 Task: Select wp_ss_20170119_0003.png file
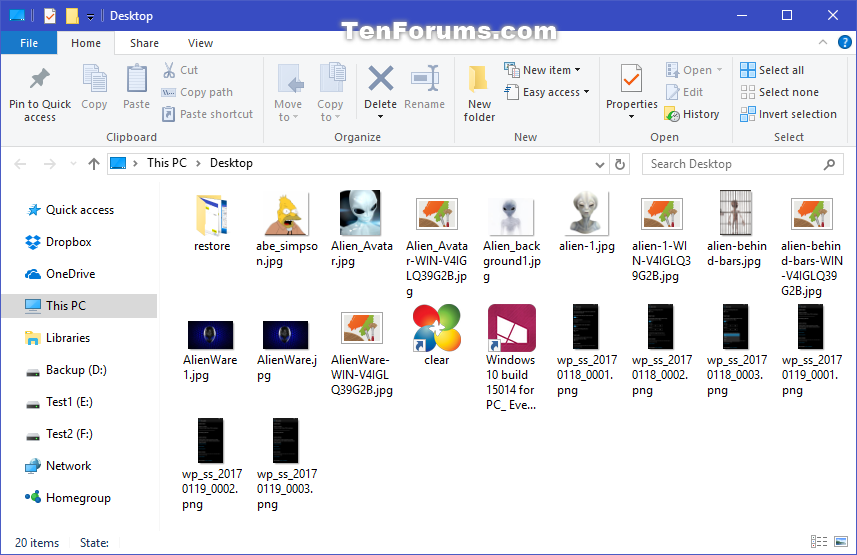[x=286, y=465]
